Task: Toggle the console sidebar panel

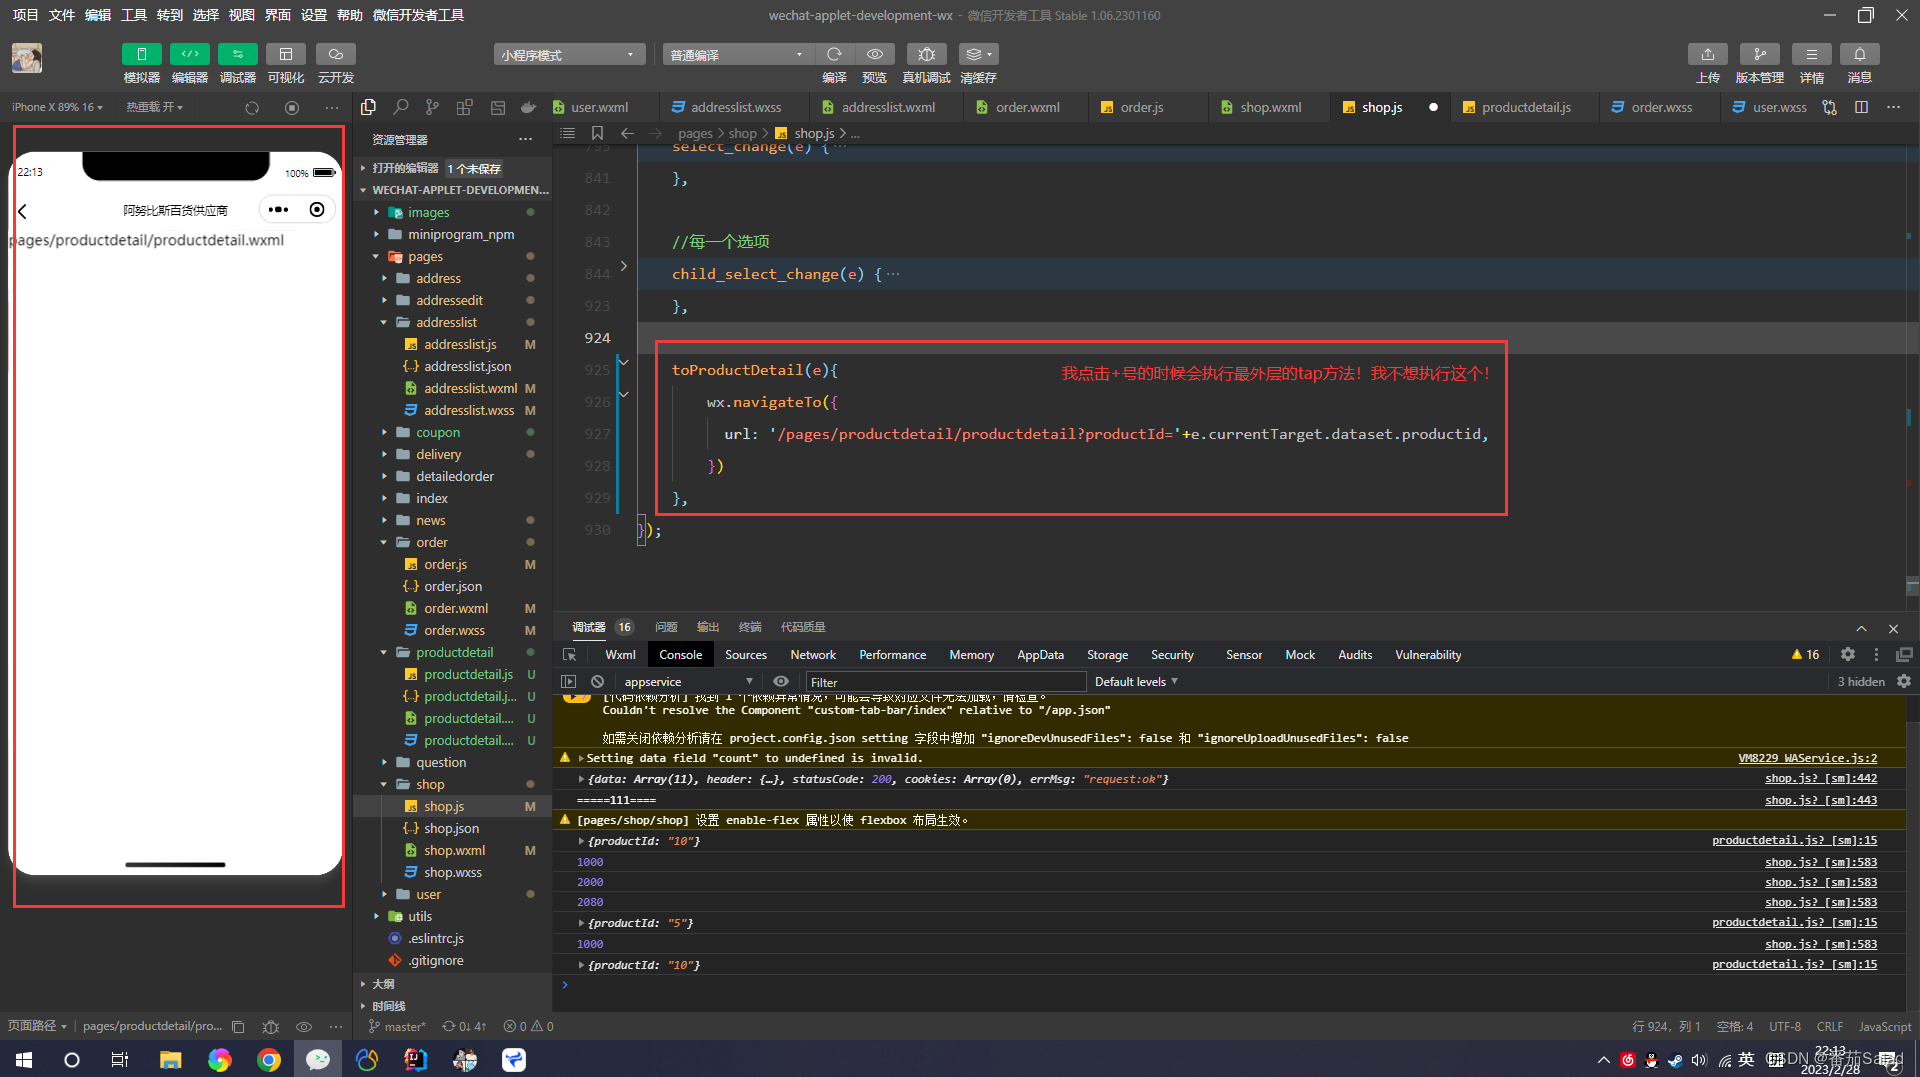Action: click(x=569, y=681)
